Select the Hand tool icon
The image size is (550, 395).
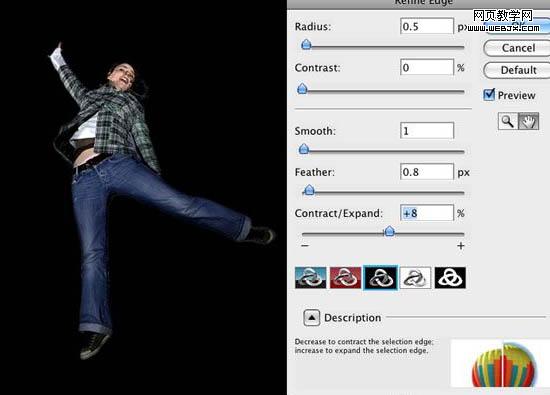(528, 121)
